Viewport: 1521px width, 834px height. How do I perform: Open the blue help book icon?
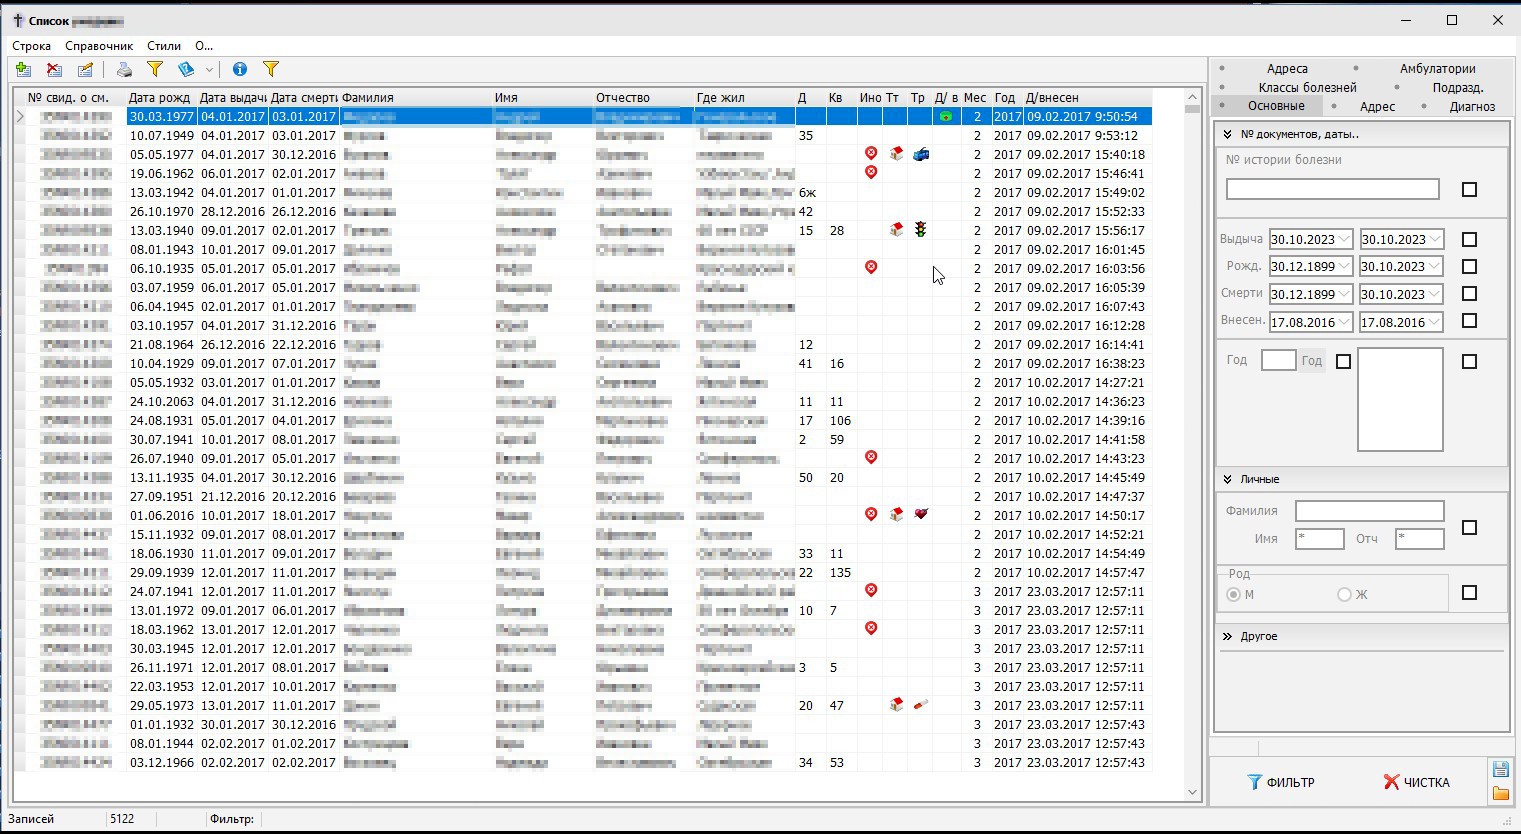pyautogui.click(x=186, y=69)
